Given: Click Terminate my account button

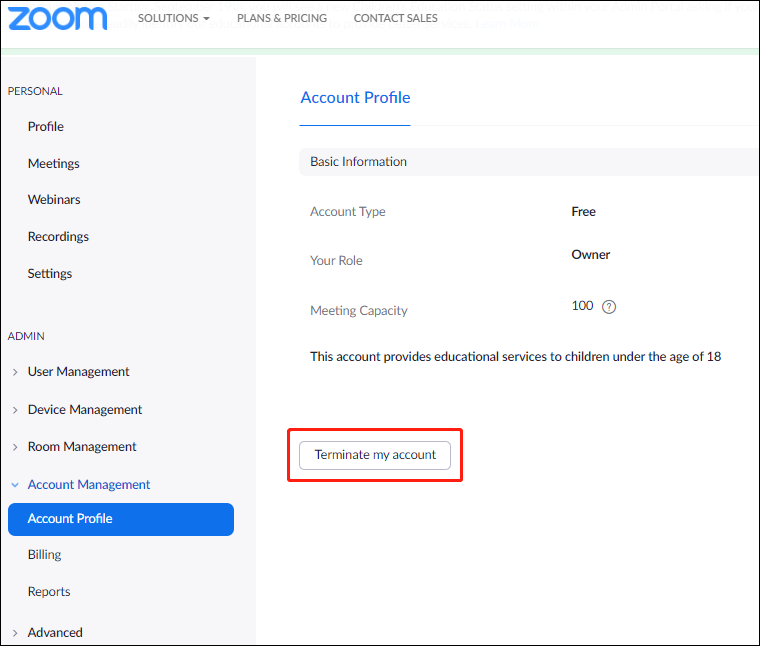Looking at the screenshot, I should point(375,455).
